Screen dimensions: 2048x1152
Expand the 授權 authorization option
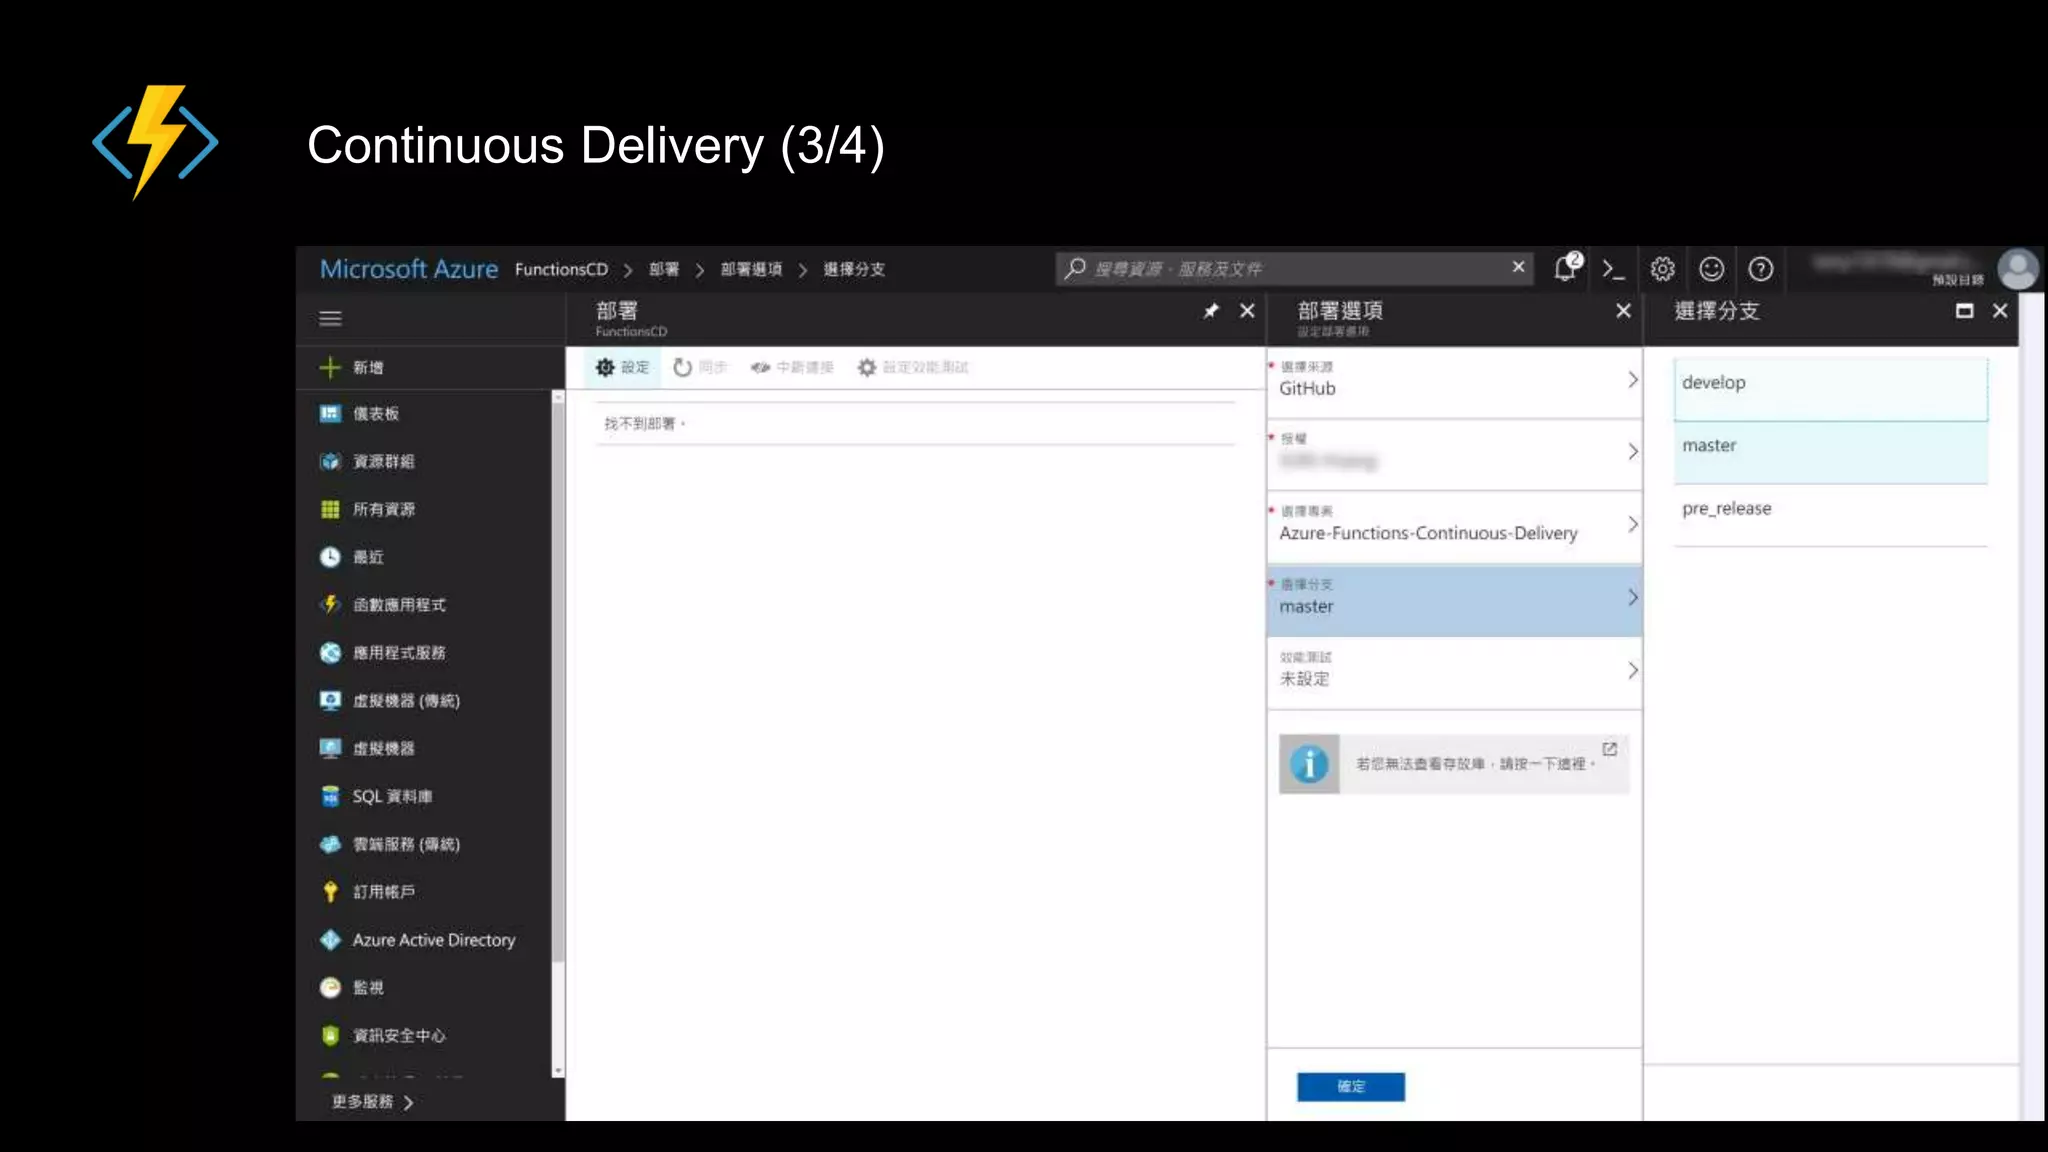[x=1454, y=453]
